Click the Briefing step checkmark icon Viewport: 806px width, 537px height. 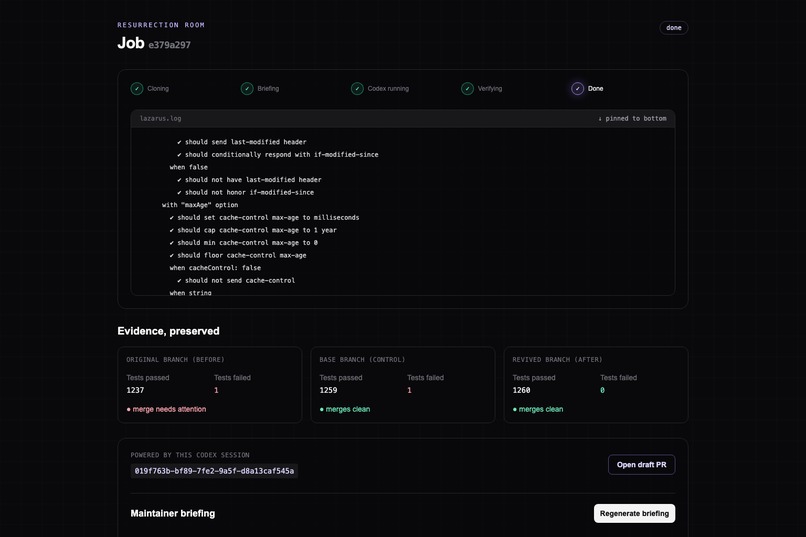pyautogui.click(x=247, y=88)
